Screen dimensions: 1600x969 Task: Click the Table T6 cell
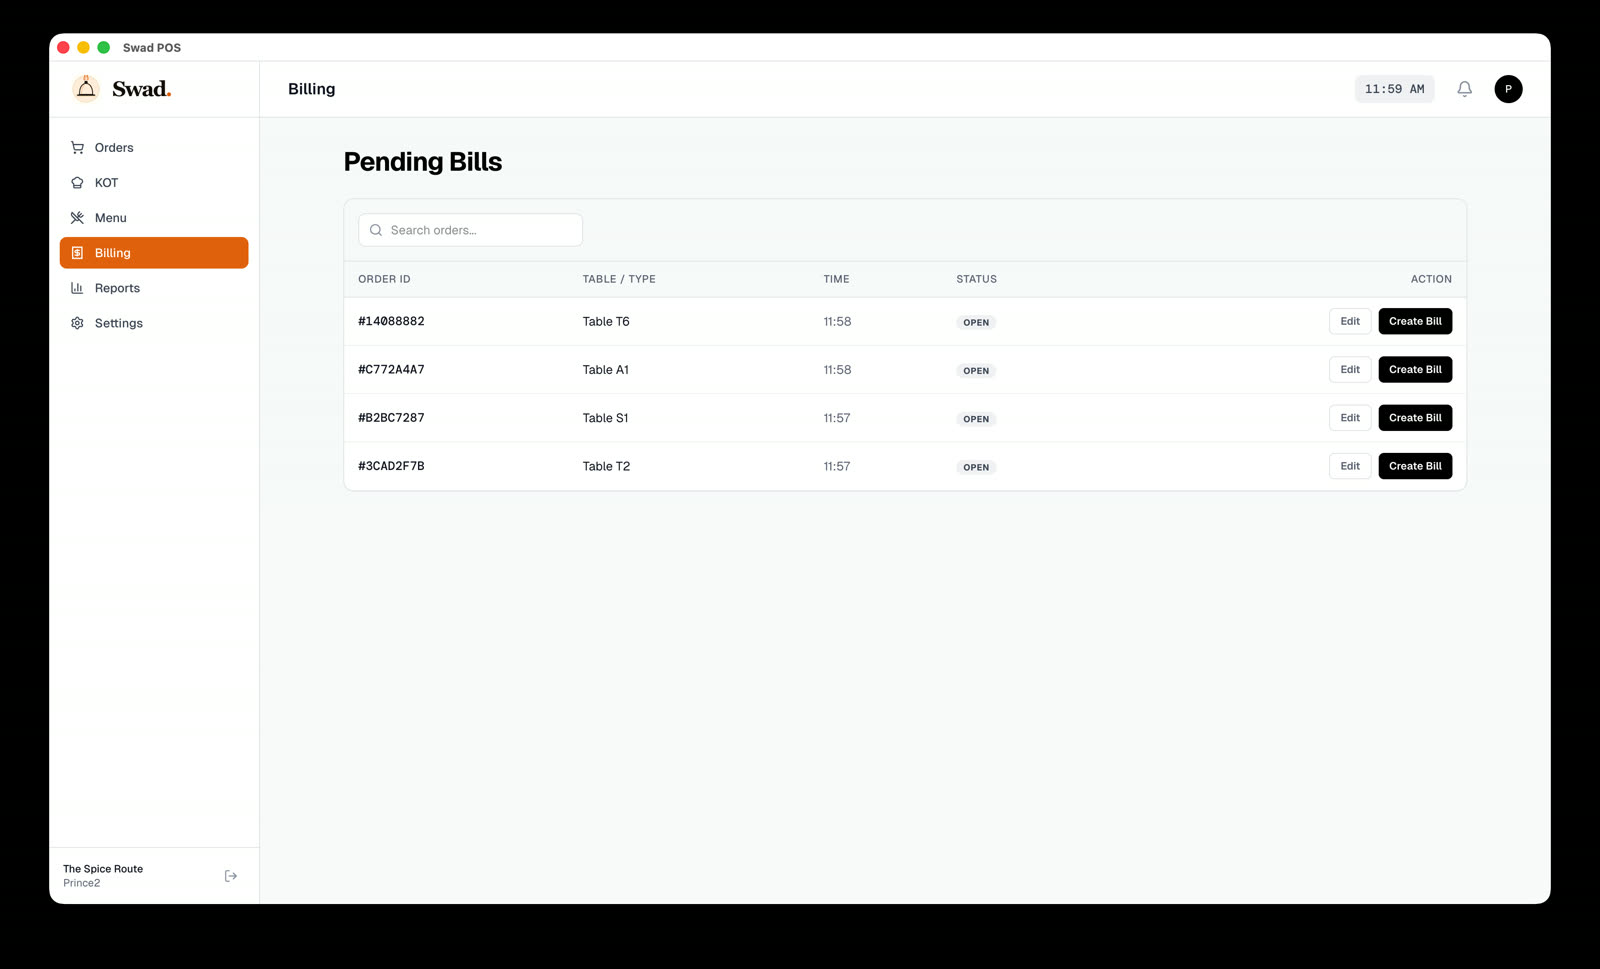click(x=606, y=321)
